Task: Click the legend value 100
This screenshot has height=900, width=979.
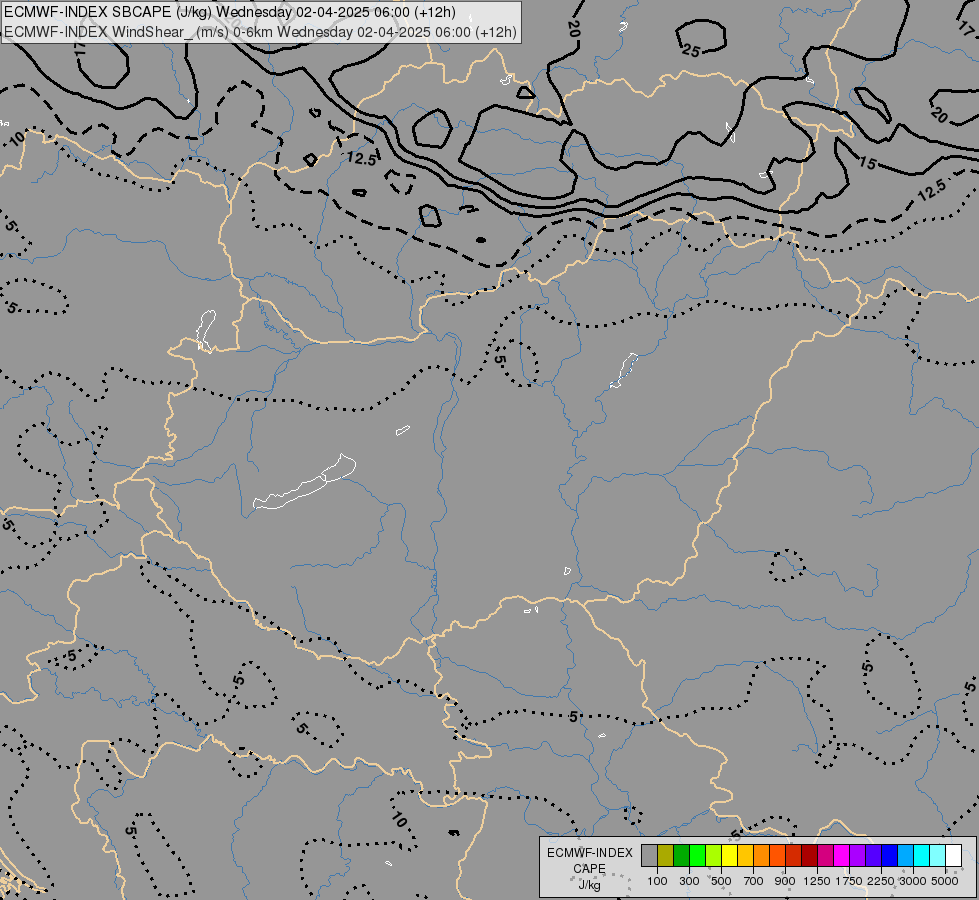Action: point(657,881)
